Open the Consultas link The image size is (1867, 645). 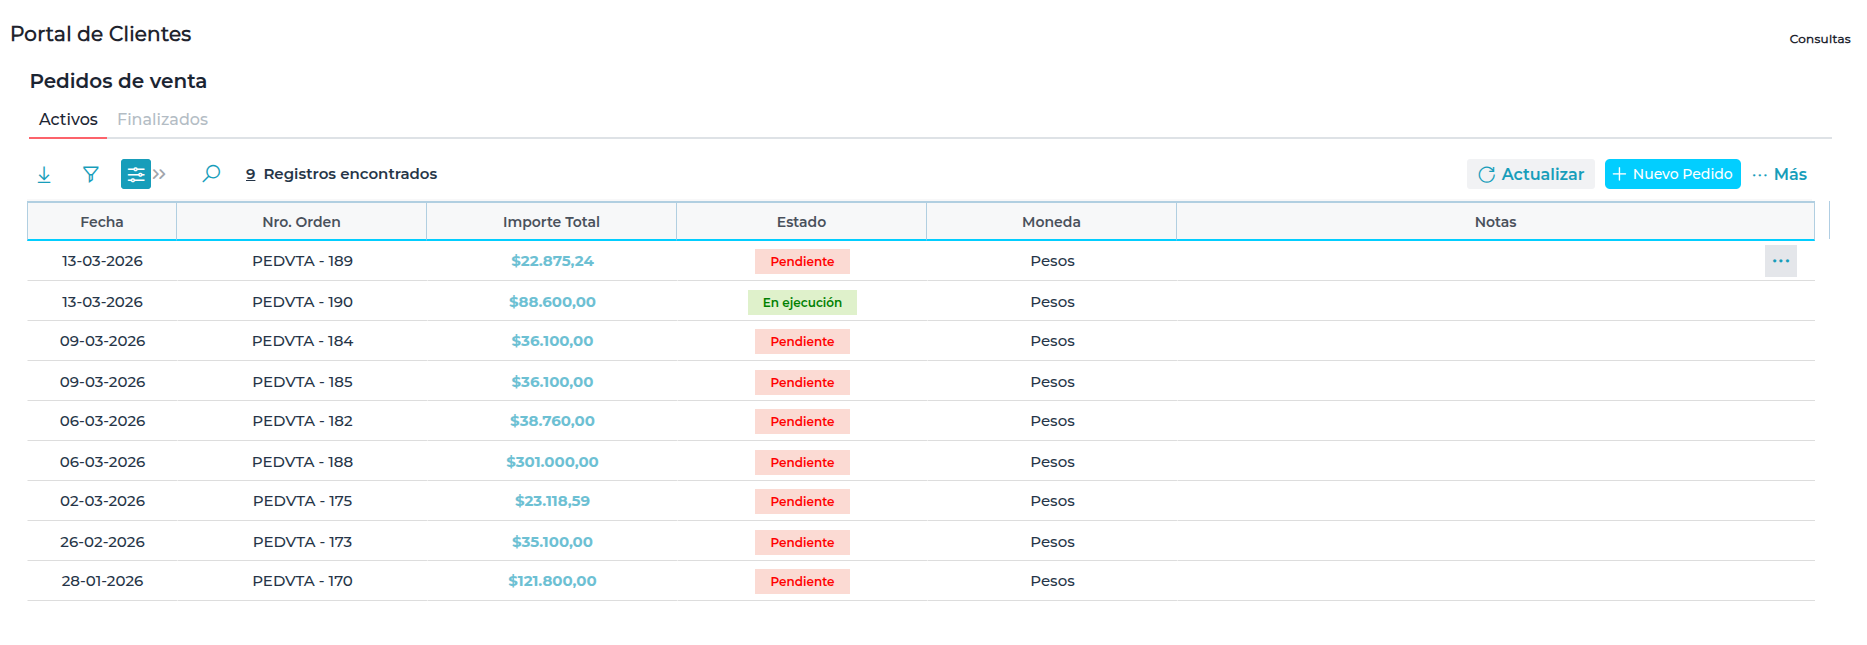(1819, 39)
